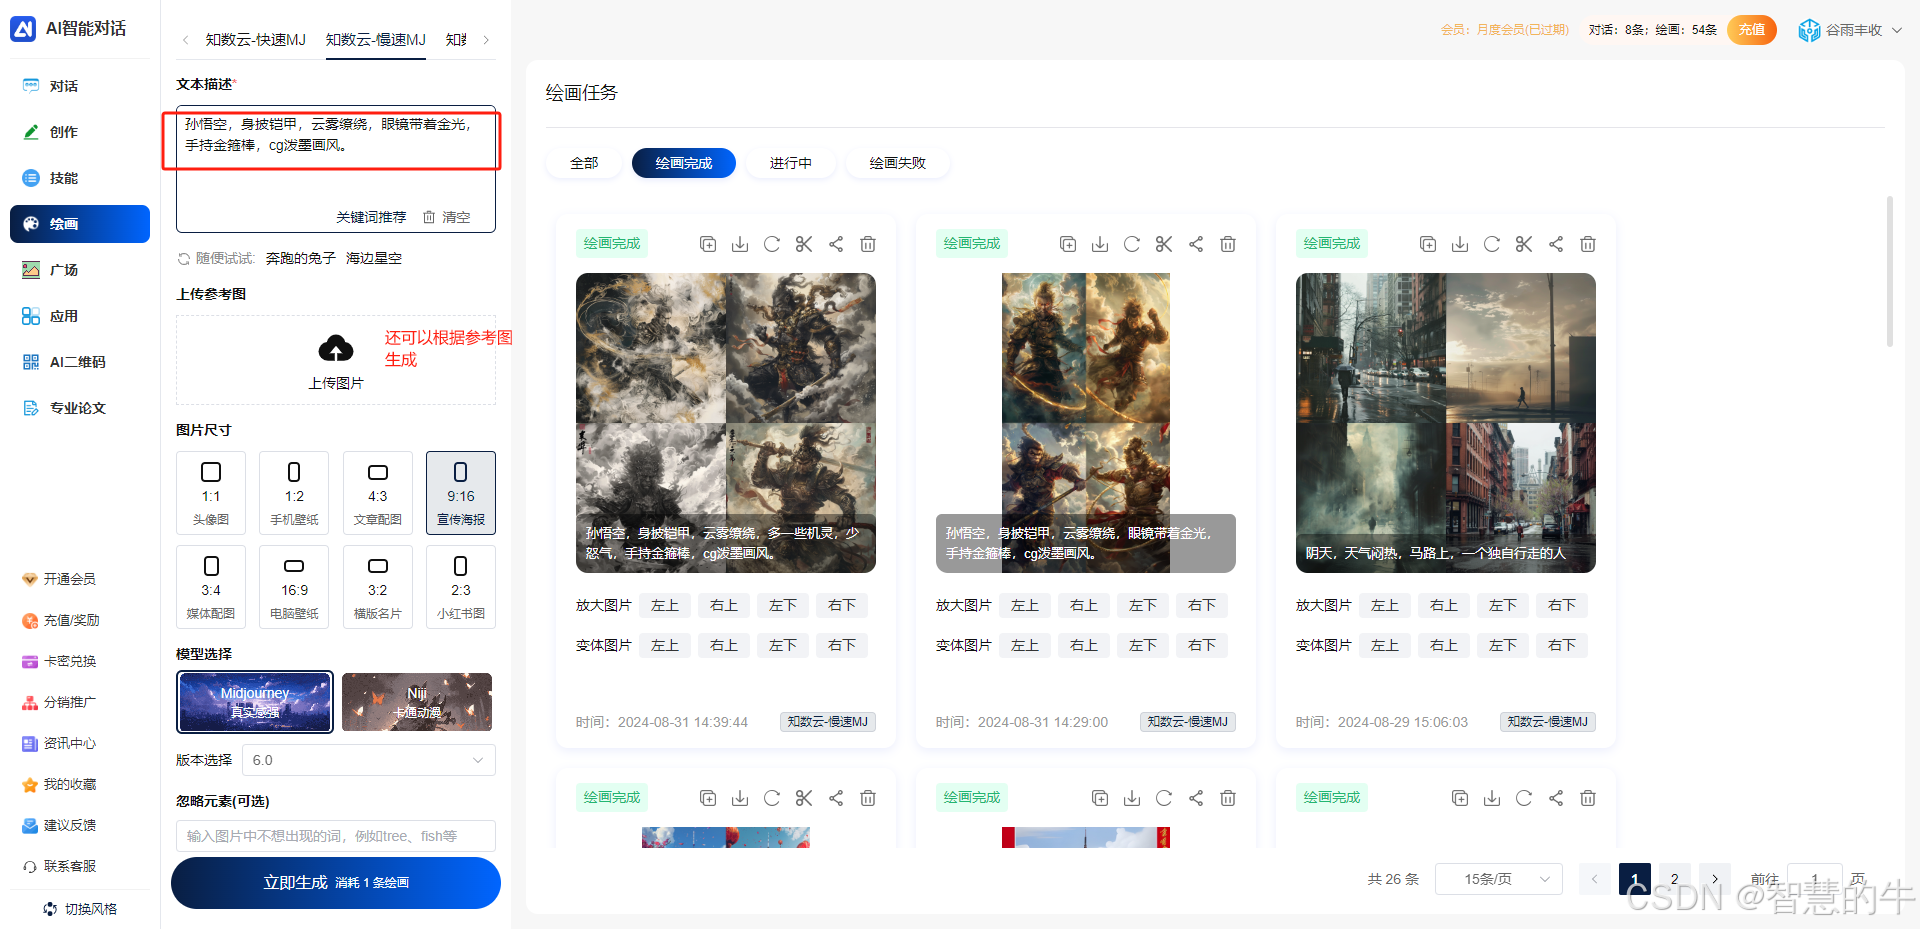The image size is (1920, 929).
Task: Select 1:2 手机壁纸 image size
Action: (x=294, y=493)
